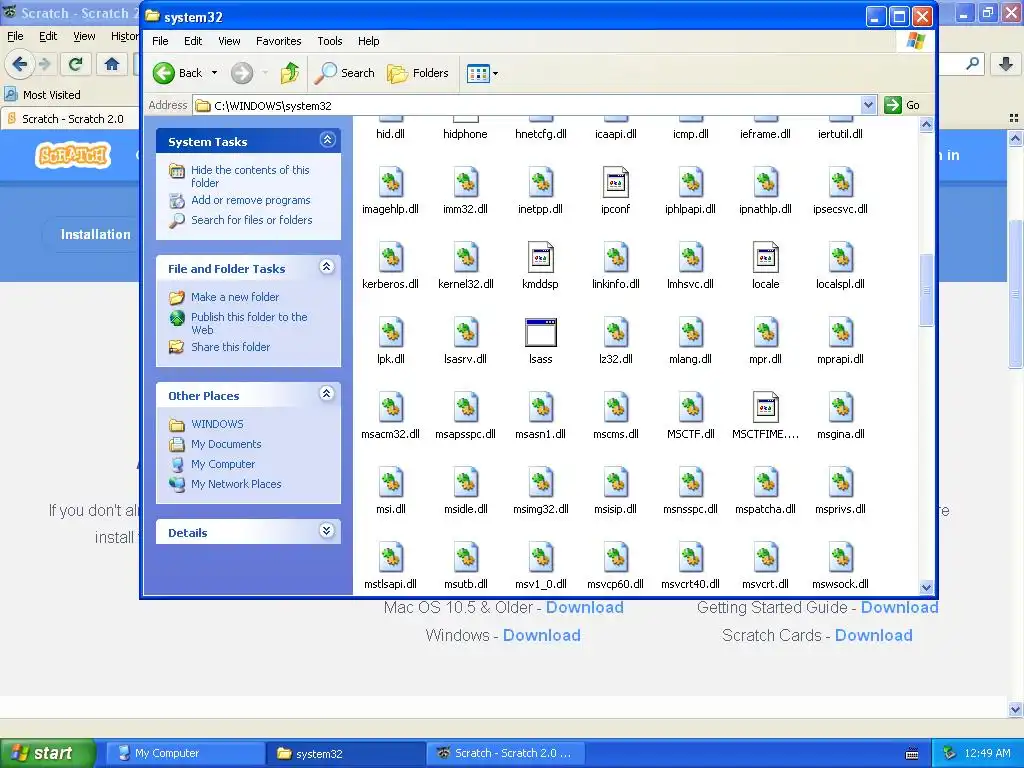Select the mscms.dll file icon
The height and width of the screenshot is (768, 1024).
[615, 408]
